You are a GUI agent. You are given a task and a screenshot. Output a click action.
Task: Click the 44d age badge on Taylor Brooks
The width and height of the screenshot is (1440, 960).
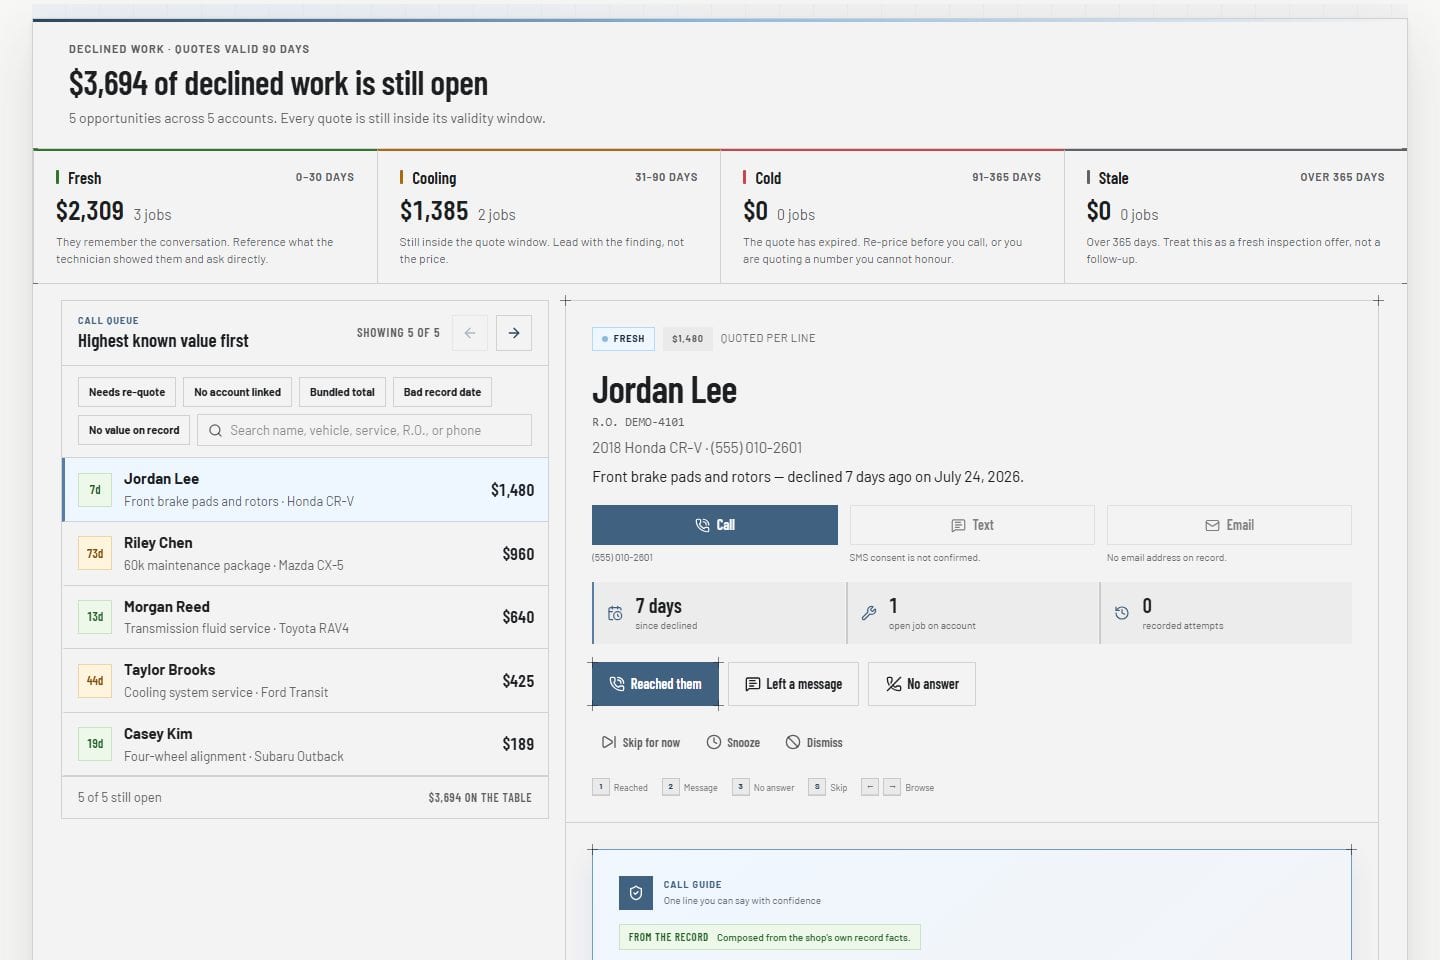coord(95,681)
